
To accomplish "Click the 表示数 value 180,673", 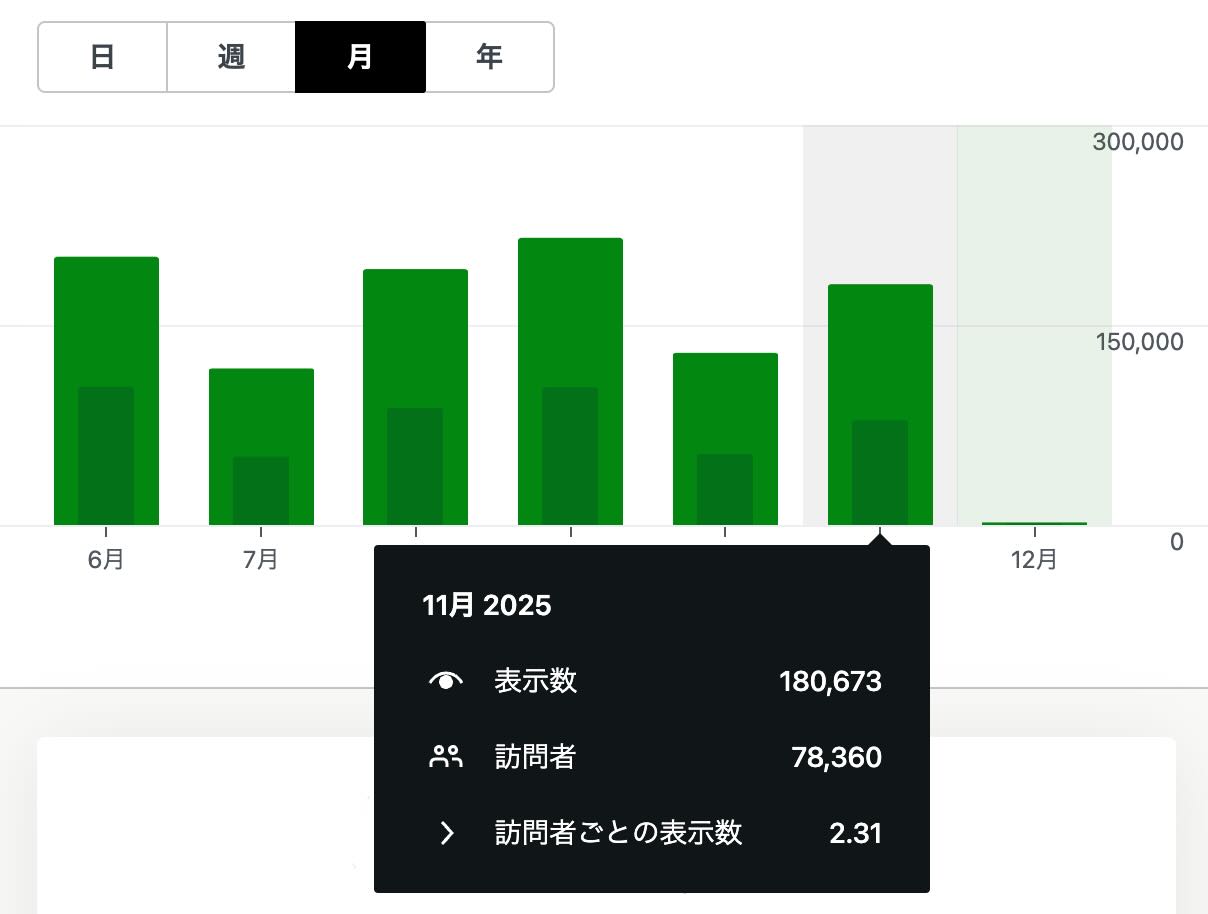I will pyautogui.click(x=830, y=682).
